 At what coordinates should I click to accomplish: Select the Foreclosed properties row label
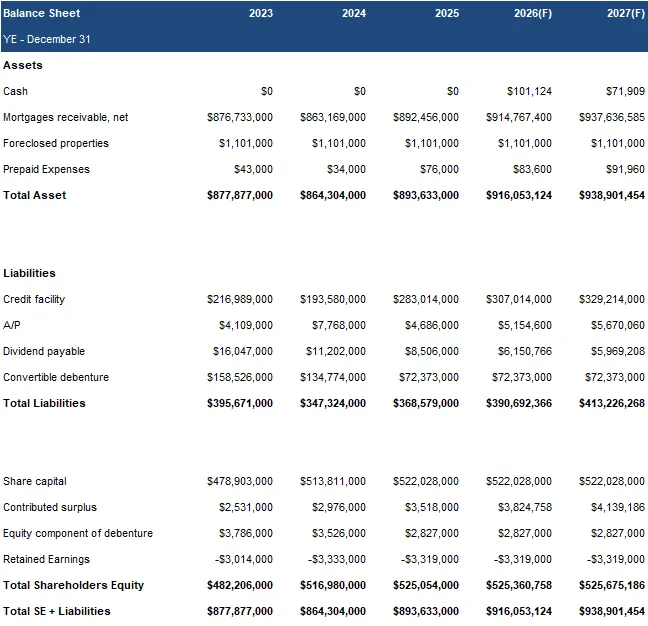[56, 143]
